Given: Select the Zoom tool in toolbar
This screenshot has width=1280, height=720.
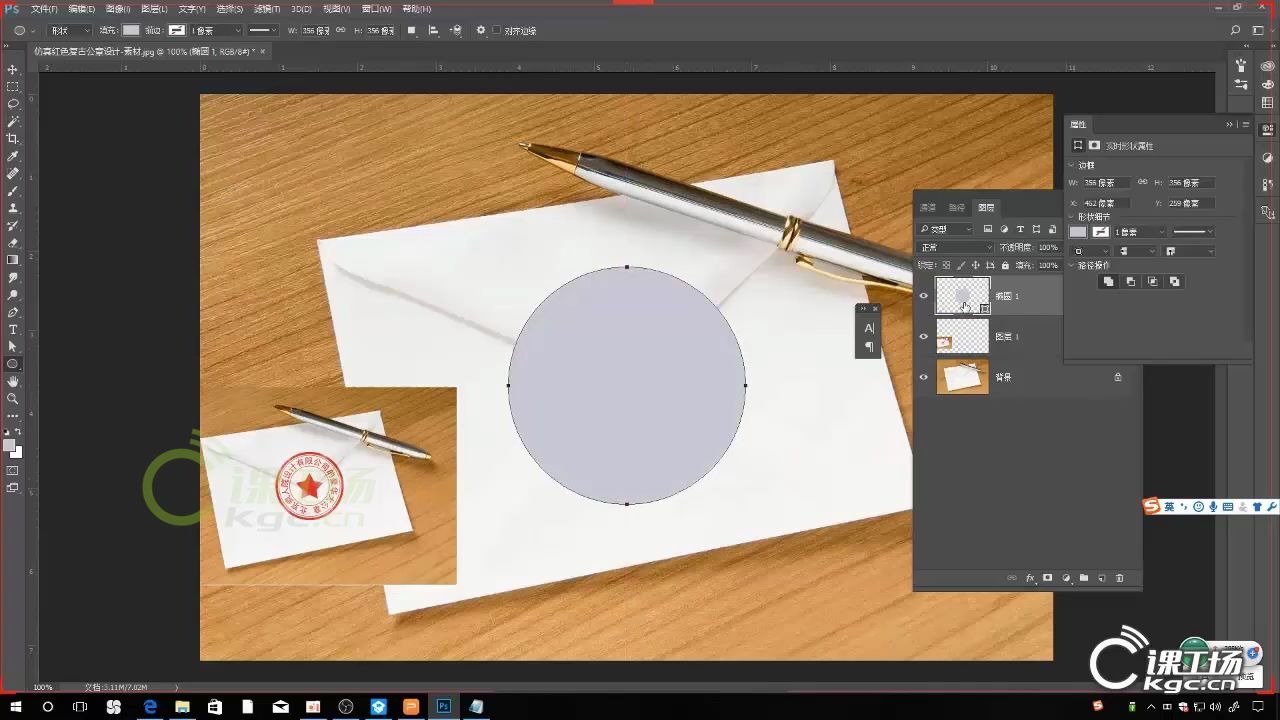Looking at the screenshot, I should point(13,398).
